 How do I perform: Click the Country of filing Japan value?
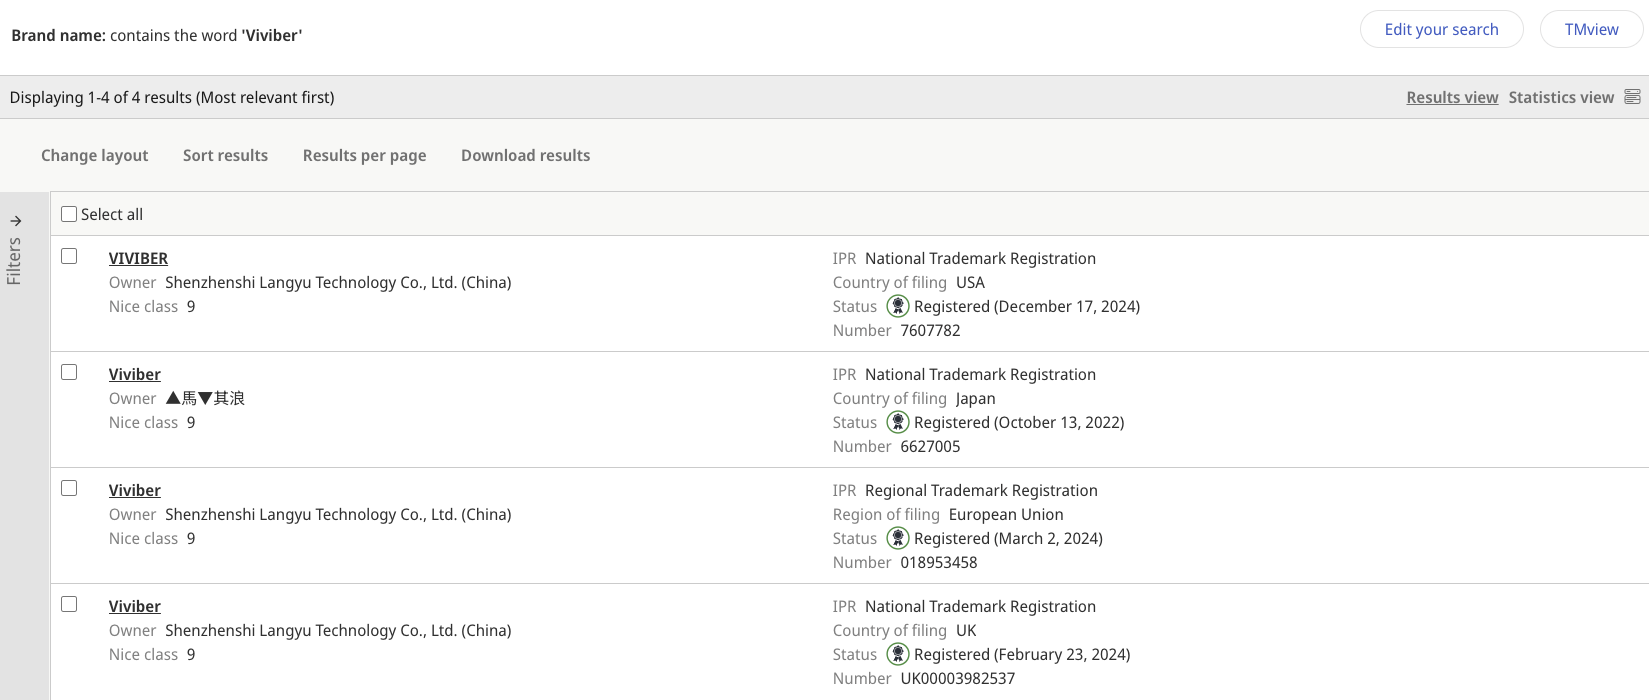pos(975,398)
